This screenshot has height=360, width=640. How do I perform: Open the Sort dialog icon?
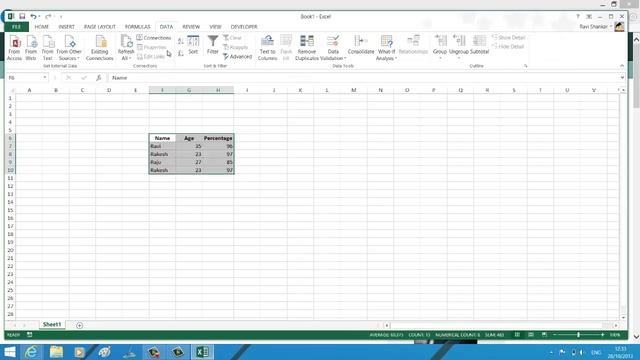(193, 45)
